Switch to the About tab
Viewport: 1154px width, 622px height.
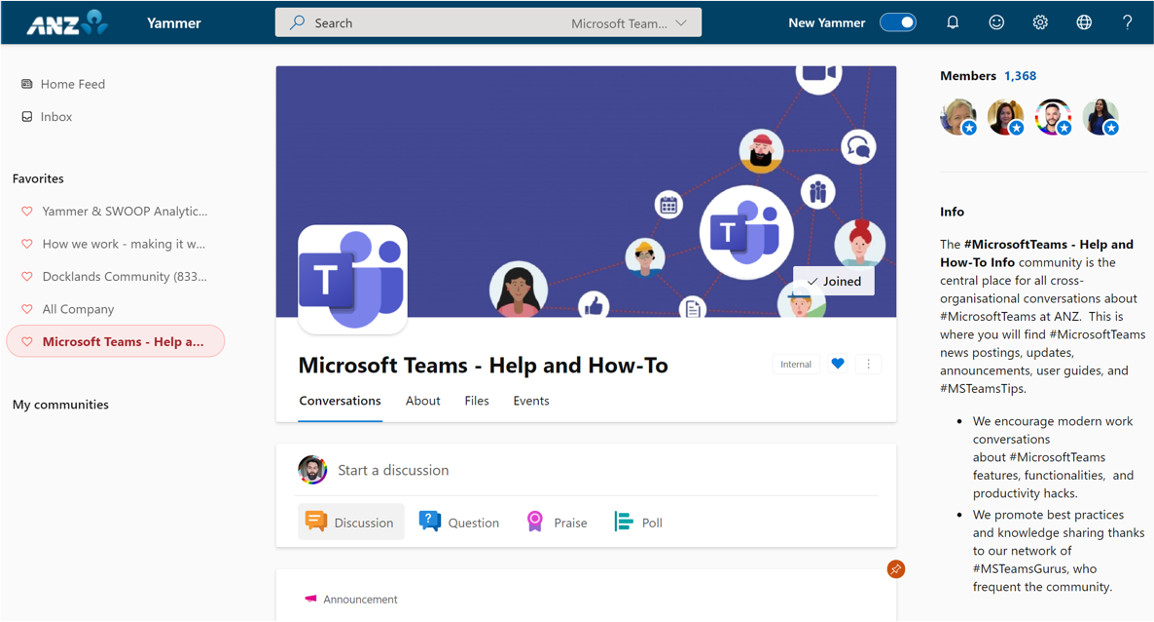coord(423,400)
